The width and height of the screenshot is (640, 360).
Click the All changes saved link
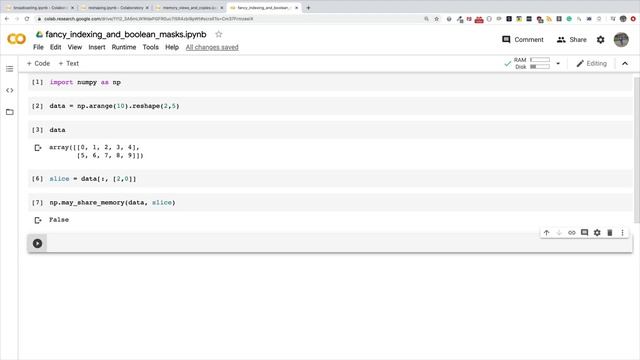pyautogui.click(x=212, y=47)
